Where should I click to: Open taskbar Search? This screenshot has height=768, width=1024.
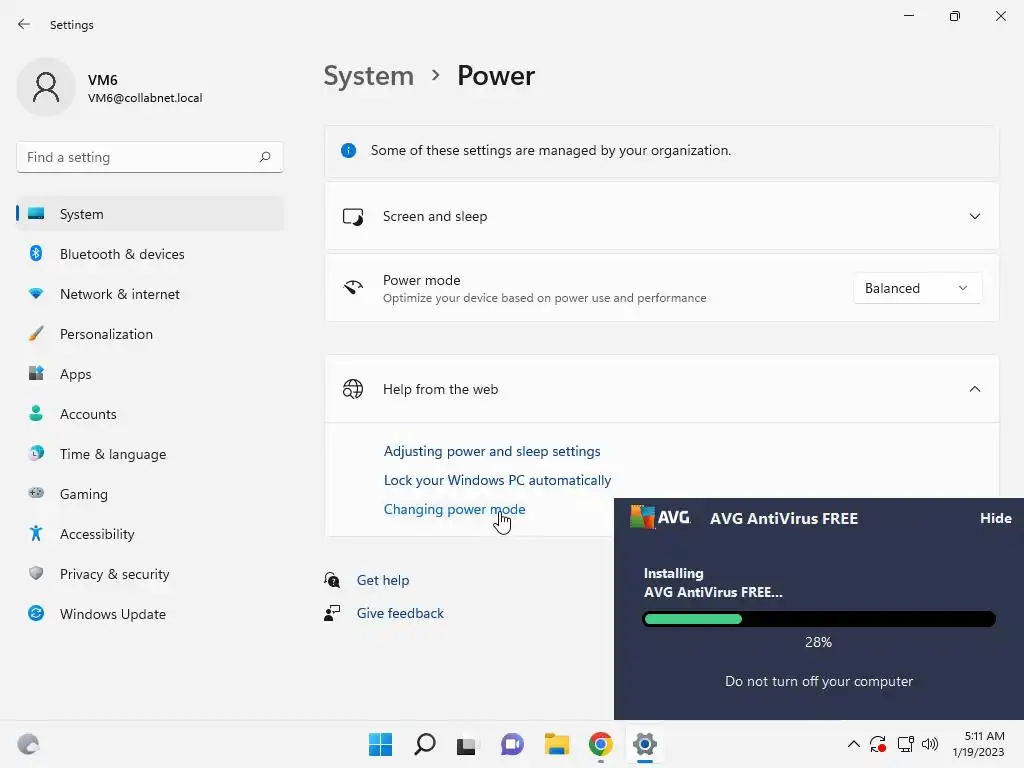[424, 744]
